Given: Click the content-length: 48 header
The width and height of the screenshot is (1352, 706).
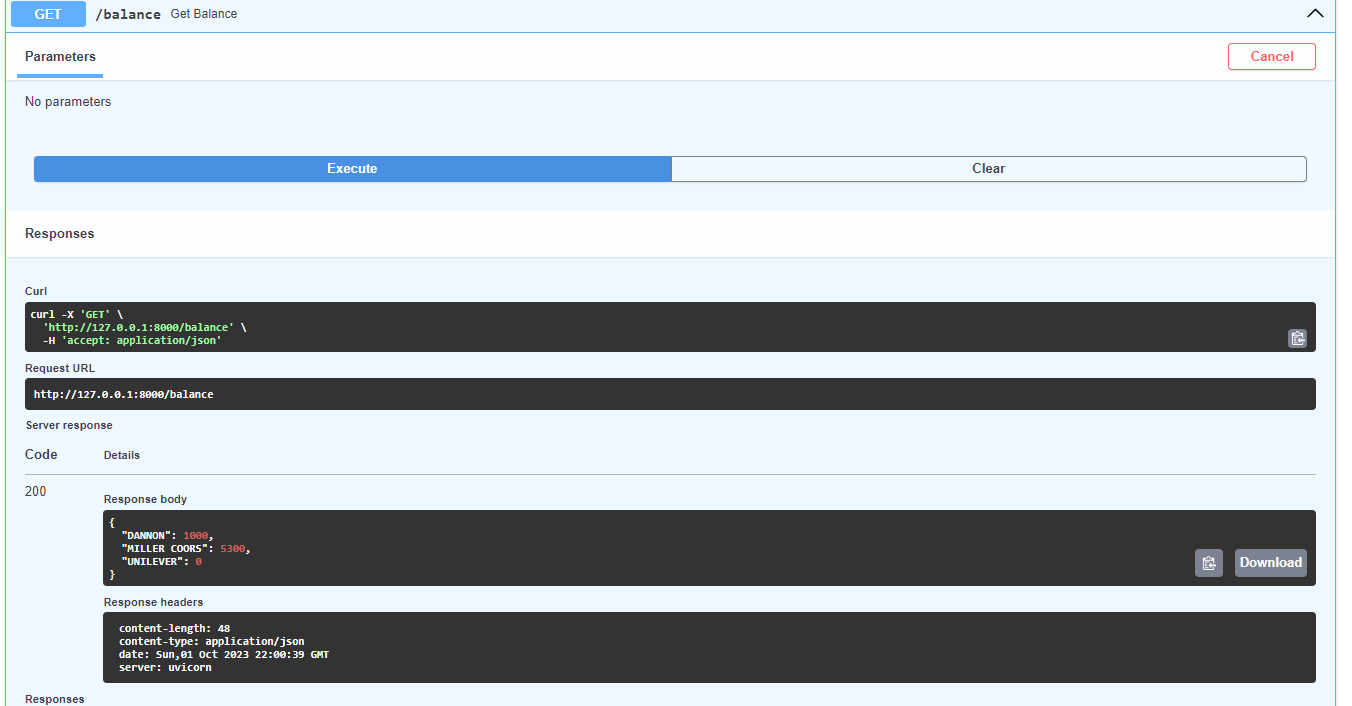Looking at the screenshot, I should click(x=174, y=629).
